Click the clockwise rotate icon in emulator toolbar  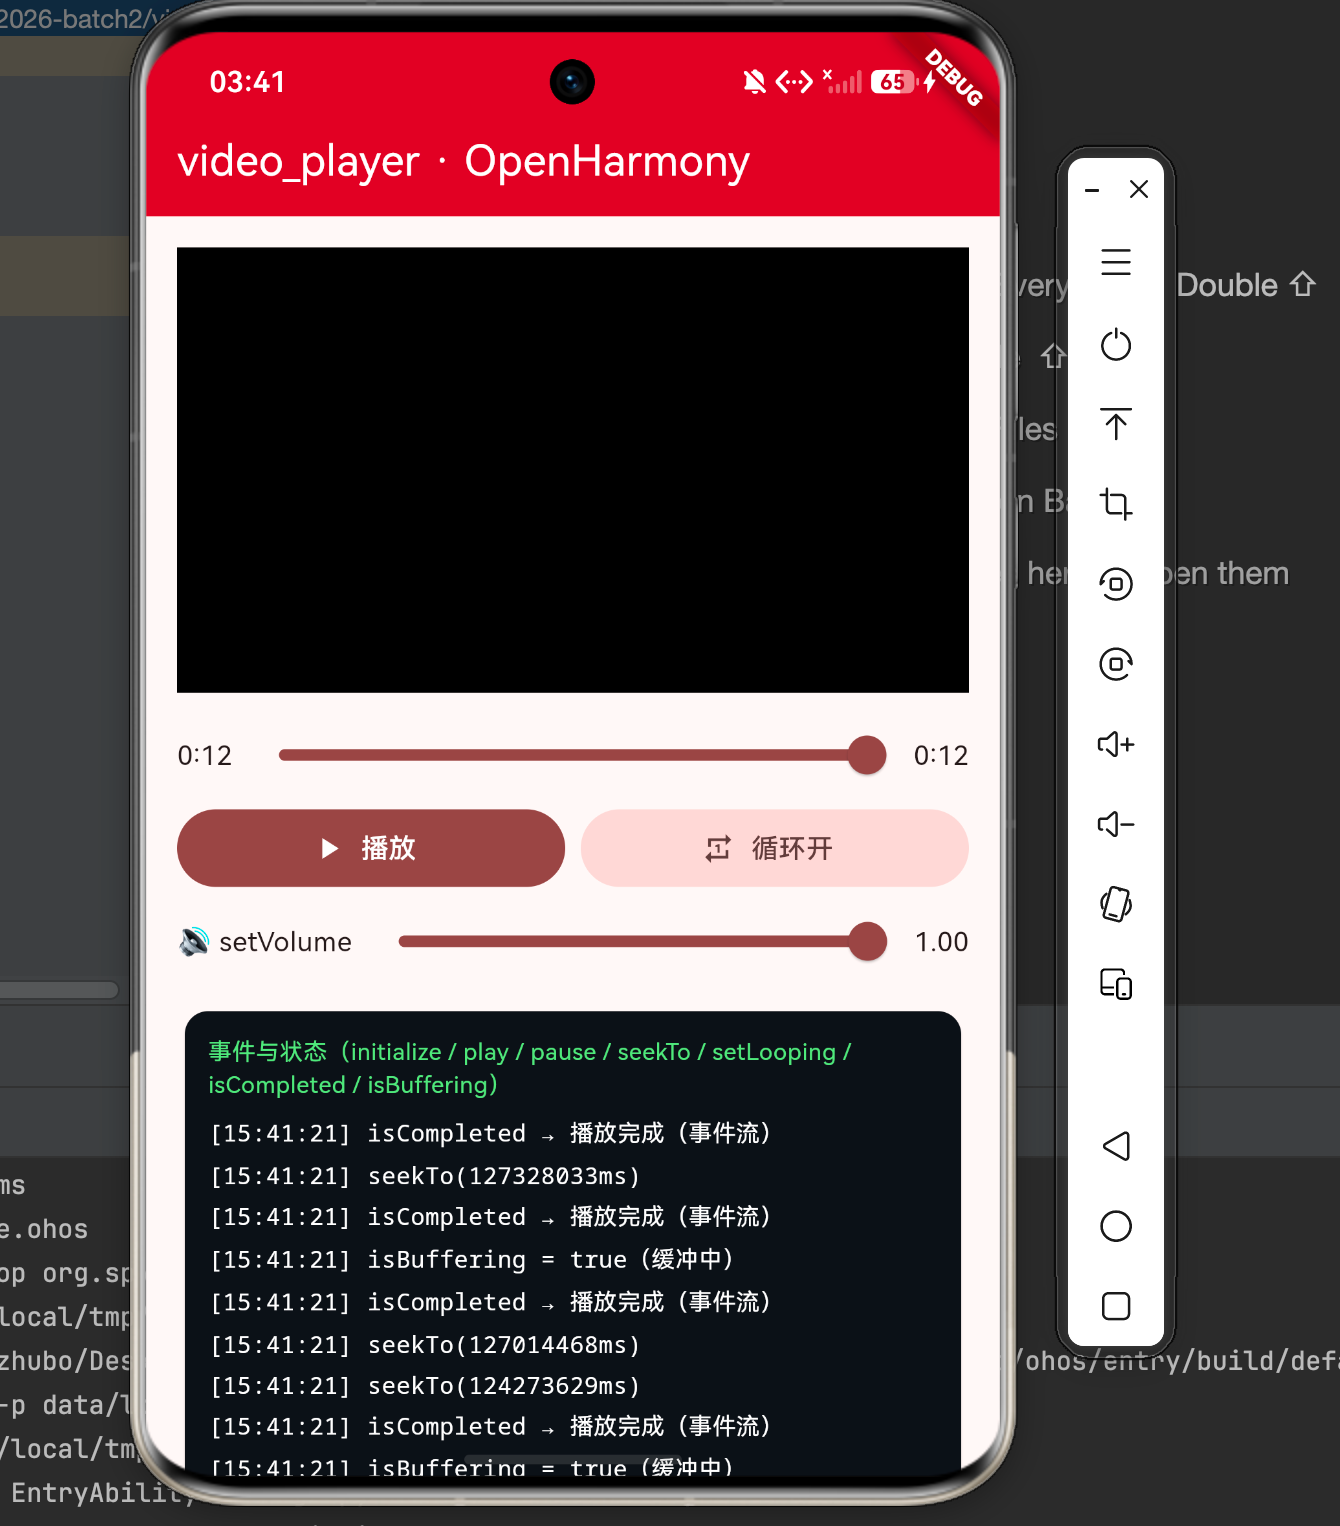(x=1116, y=663)
